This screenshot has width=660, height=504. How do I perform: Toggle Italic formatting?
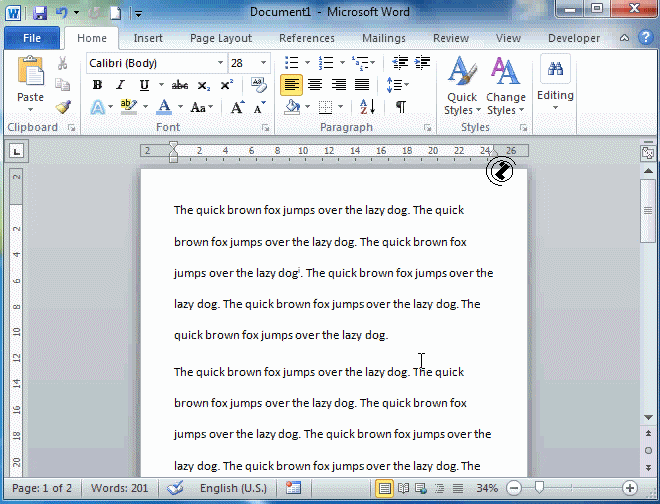click(x=118, y=85)
